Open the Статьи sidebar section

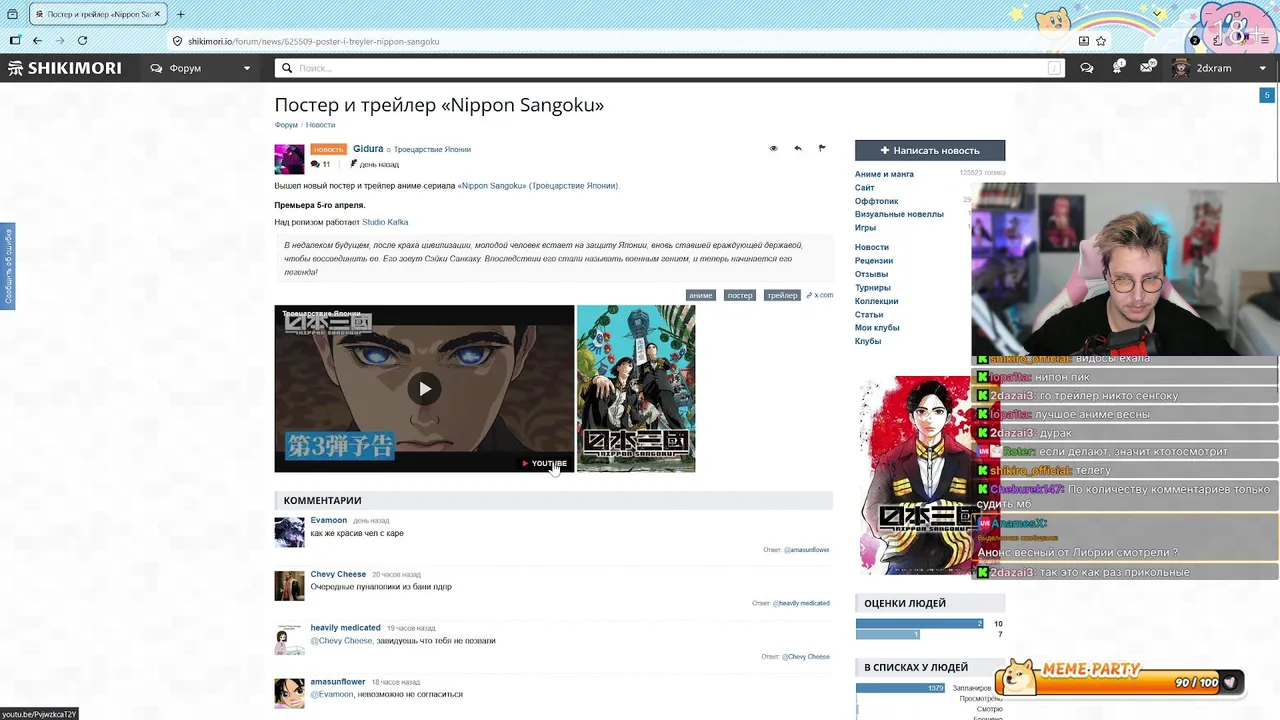point(869,315)
